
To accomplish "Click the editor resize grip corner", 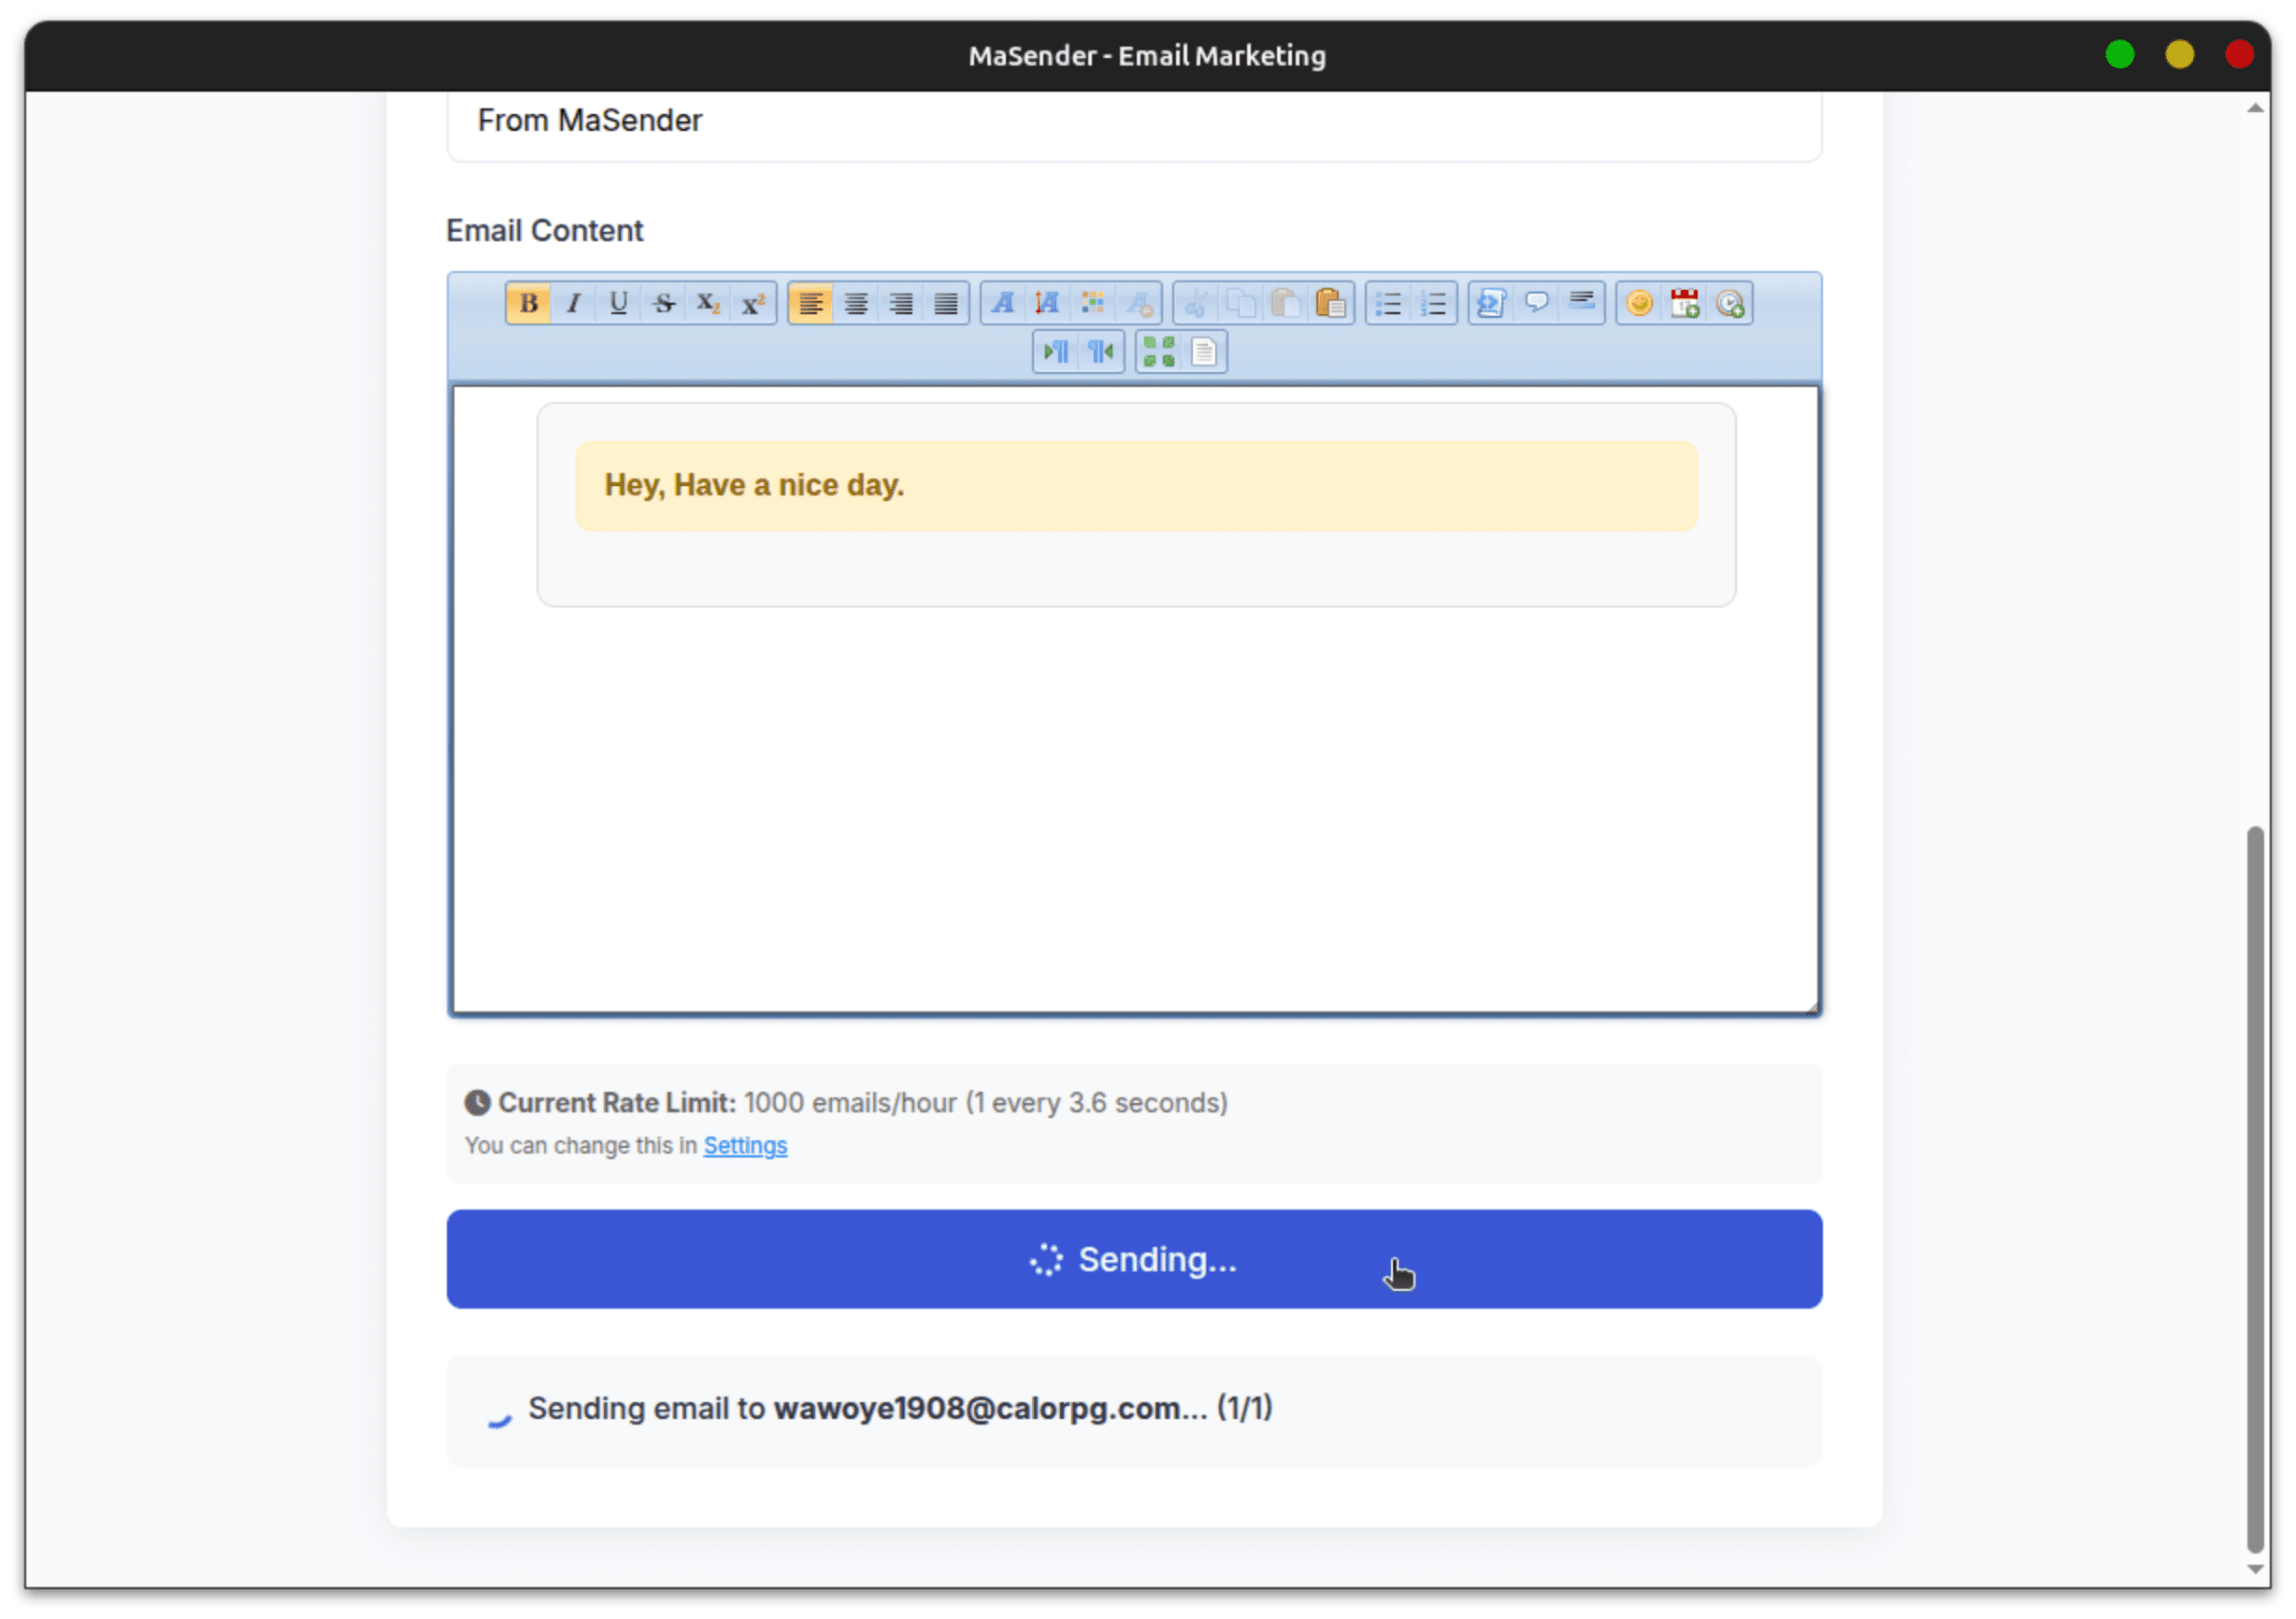I will point(1812,1007).
